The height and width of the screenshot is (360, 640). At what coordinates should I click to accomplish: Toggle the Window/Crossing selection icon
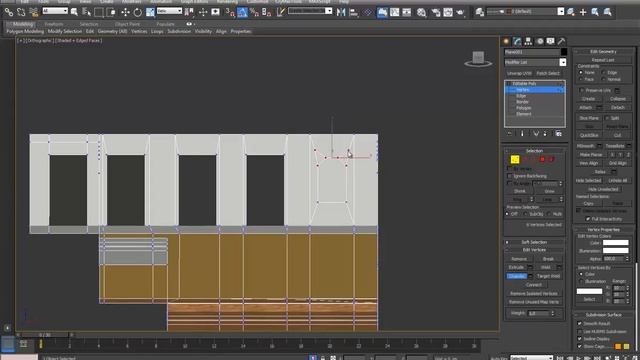111,12
